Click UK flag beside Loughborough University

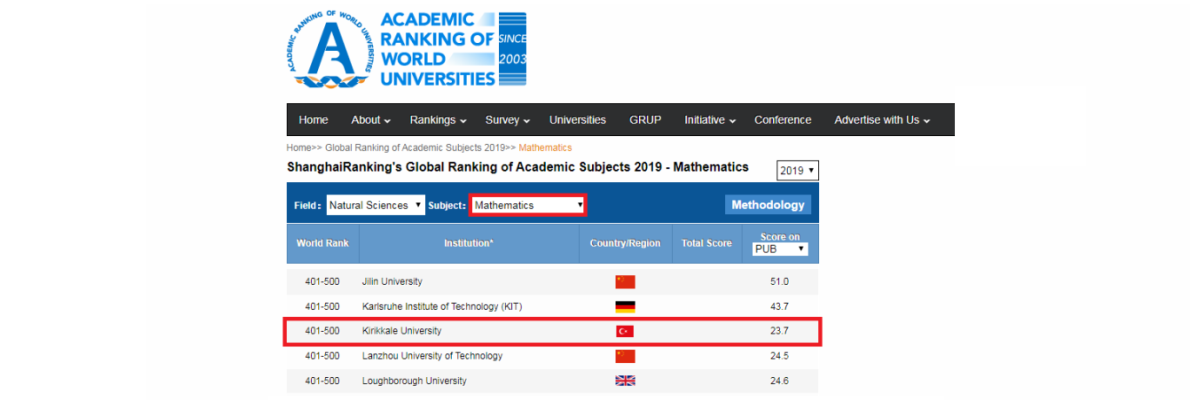(625, 381)
